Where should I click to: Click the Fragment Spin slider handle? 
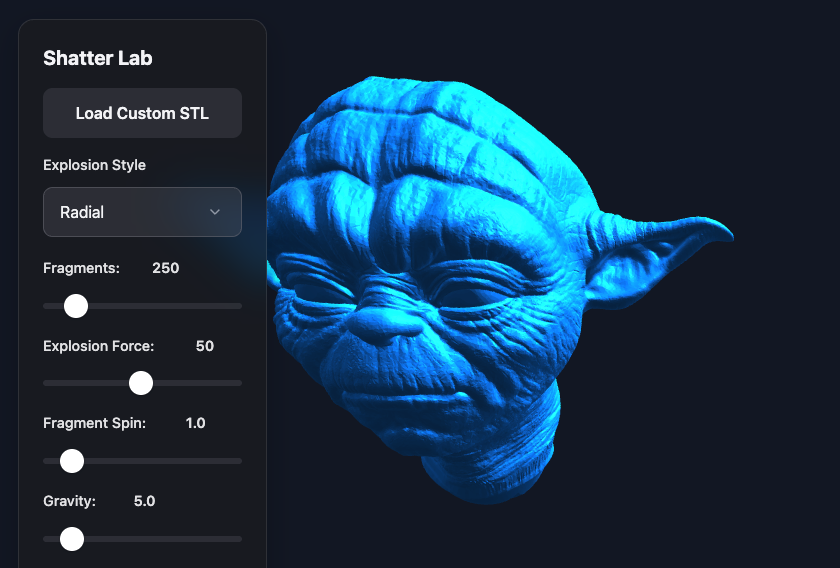[72, 461]
